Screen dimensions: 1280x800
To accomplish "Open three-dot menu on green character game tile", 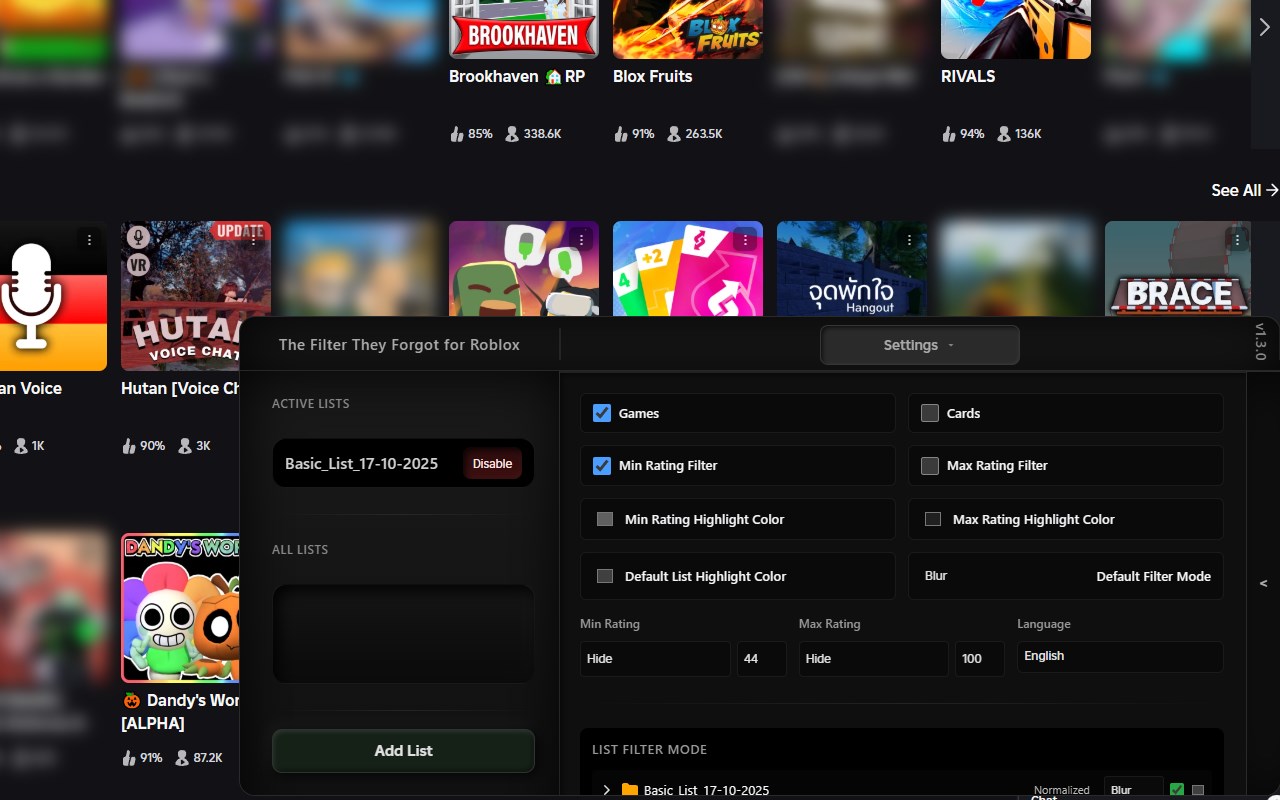I will [x=582, y=240].
